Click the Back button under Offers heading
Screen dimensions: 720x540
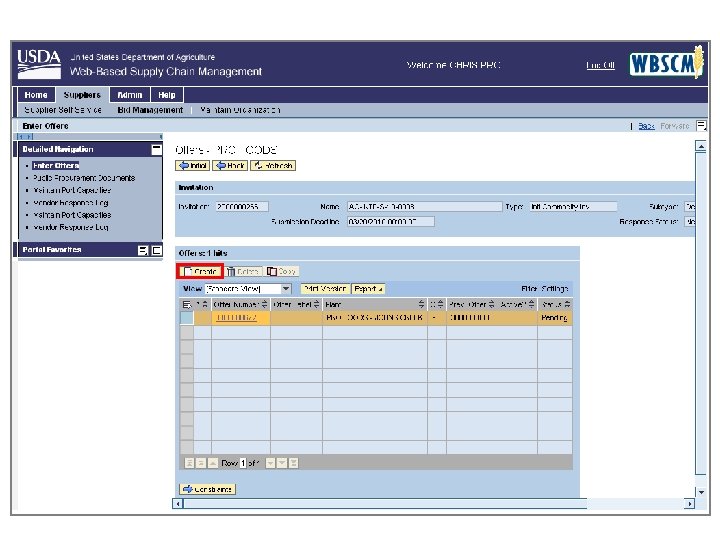231,165
